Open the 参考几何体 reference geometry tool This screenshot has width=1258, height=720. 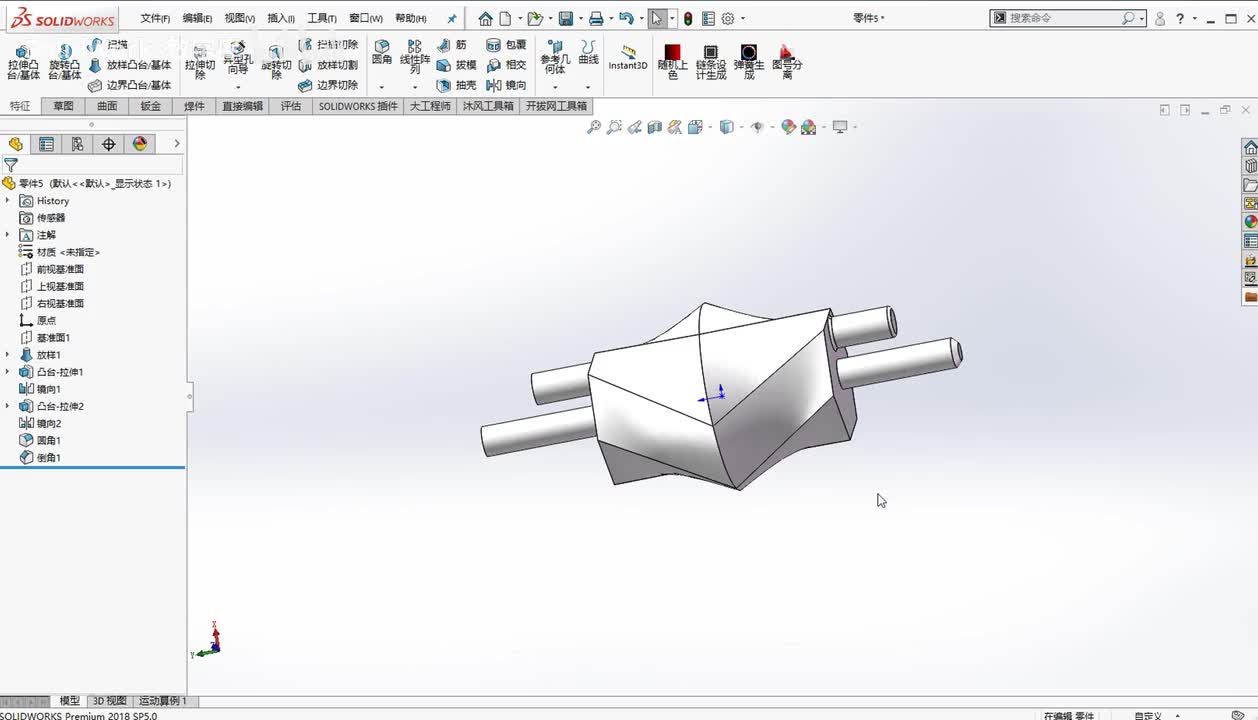[555, 57]
